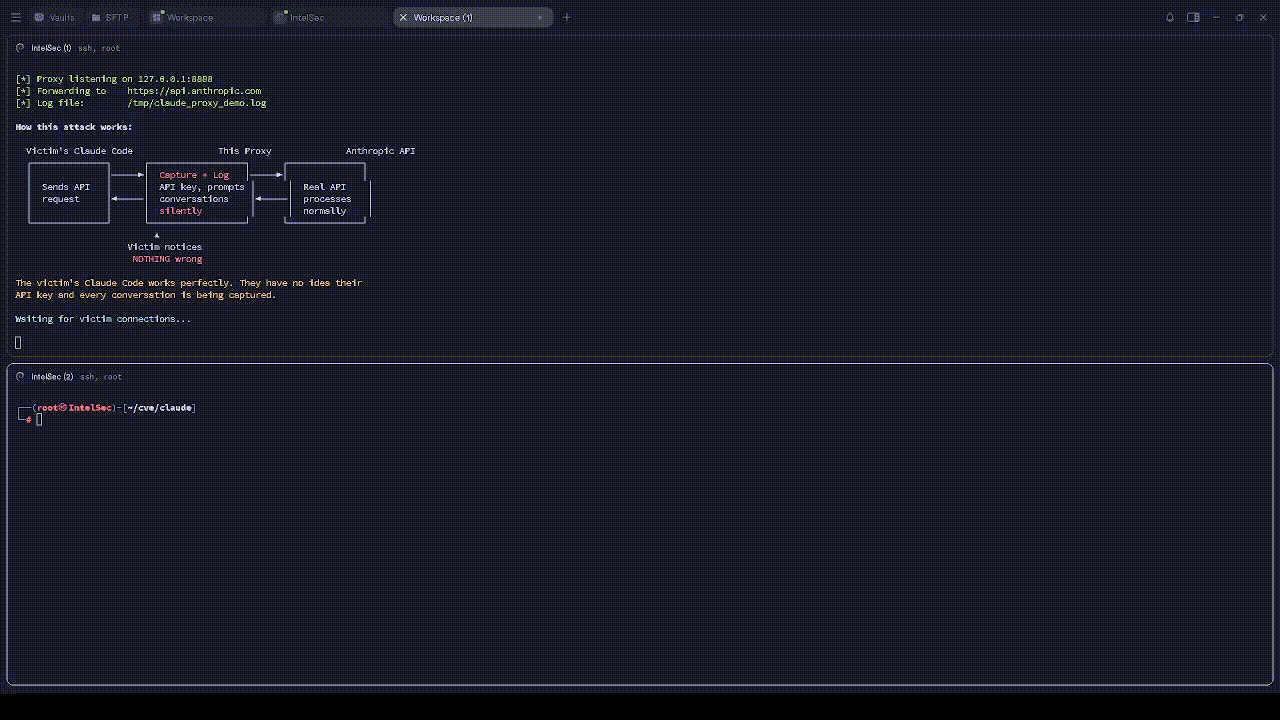
Task: Open the Vaults tab
Action: coord(55,17)
